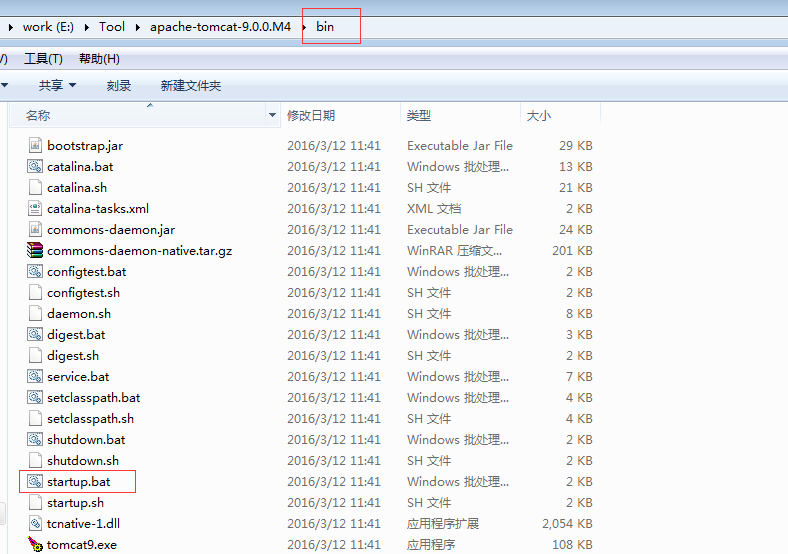Click the shutdown.bat batch file icon
Viewport: 788px width, 554px height.
pos(35,439)
